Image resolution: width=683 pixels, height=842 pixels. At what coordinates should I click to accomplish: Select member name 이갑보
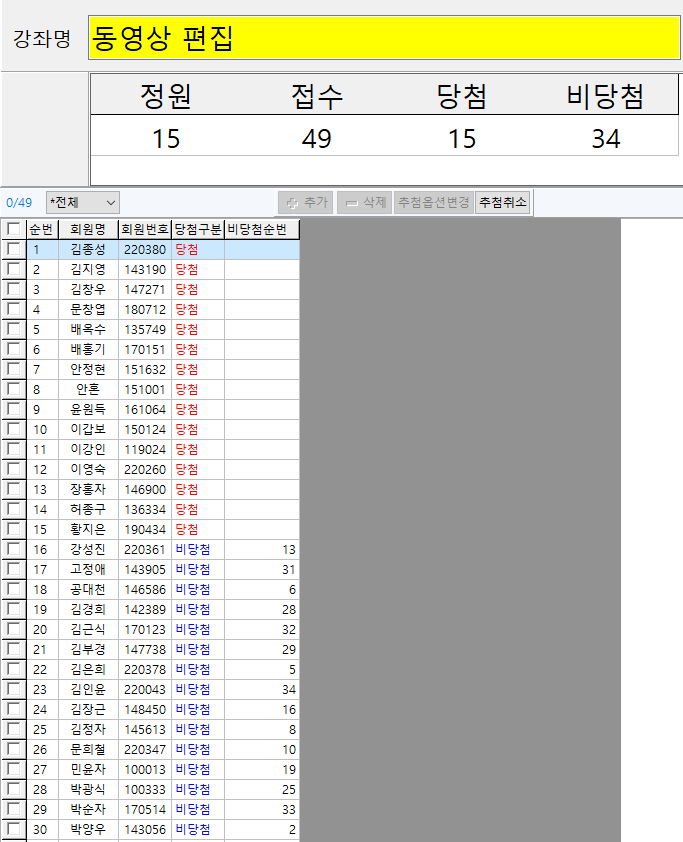coord(88,430)
